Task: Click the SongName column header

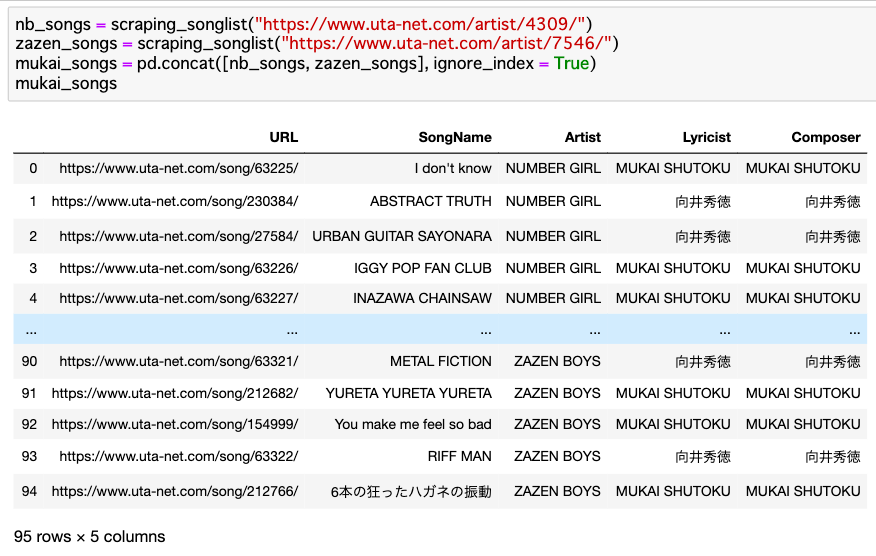Action: pos(455,137)
